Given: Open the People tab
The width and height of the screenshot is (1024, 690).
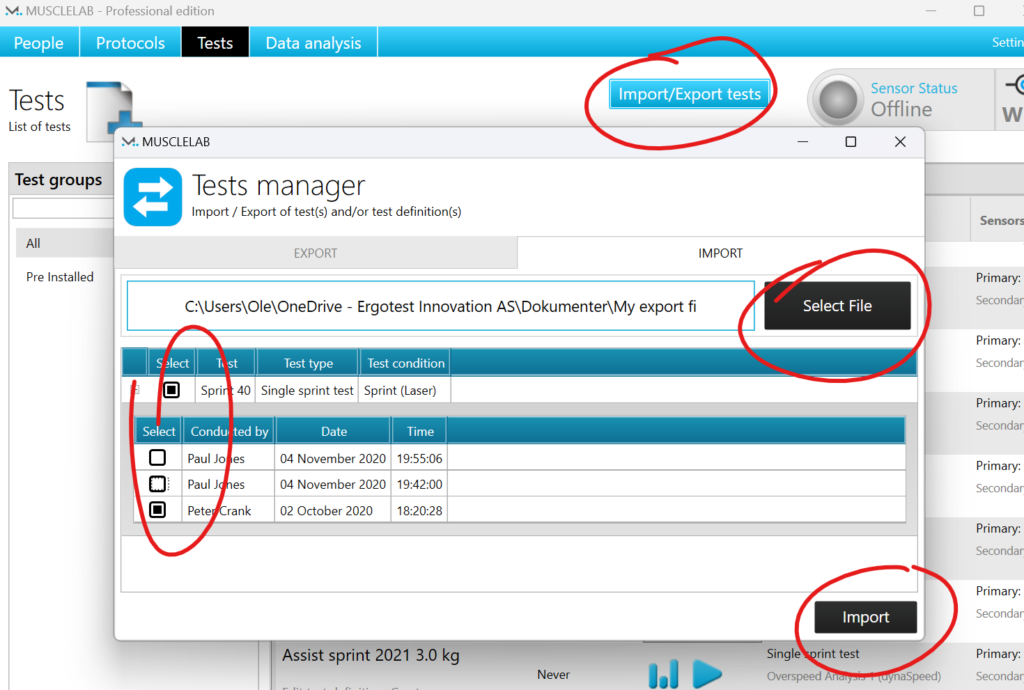Looking at the screenshot, I should 39,42.
